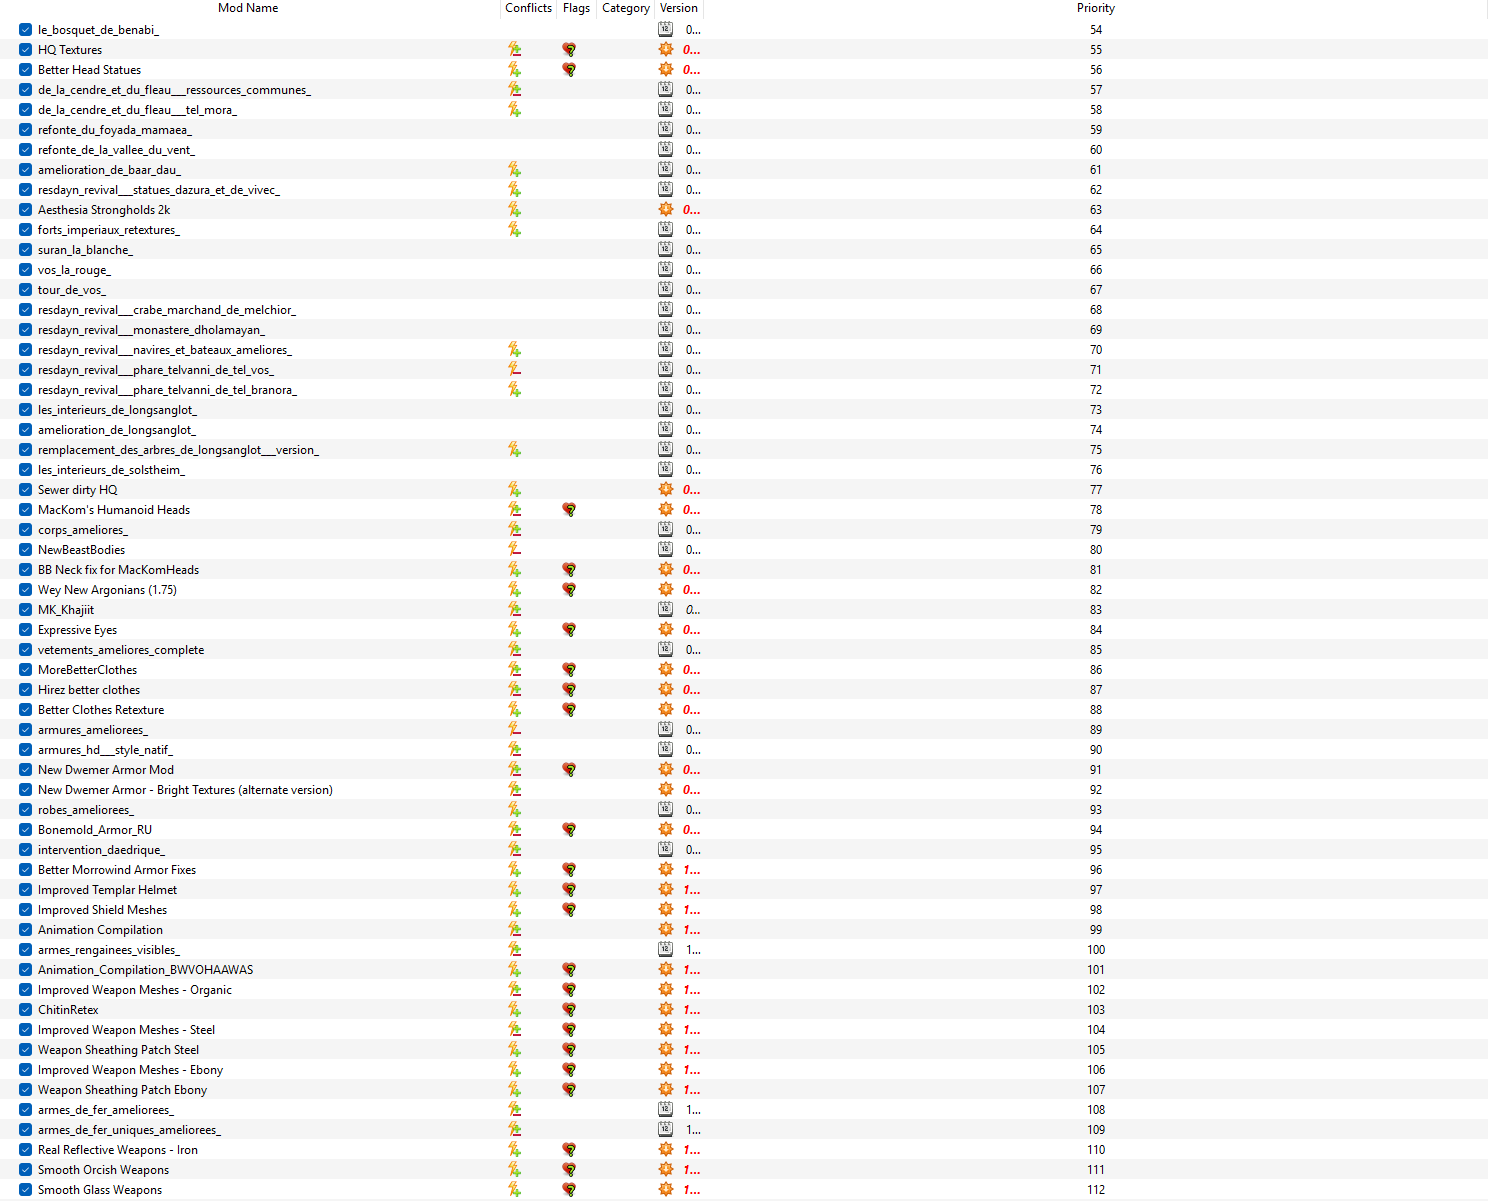The image size is (1489, 1201).
Task: Click the heart flag icon for Better Head Statues
Action: 569,69
